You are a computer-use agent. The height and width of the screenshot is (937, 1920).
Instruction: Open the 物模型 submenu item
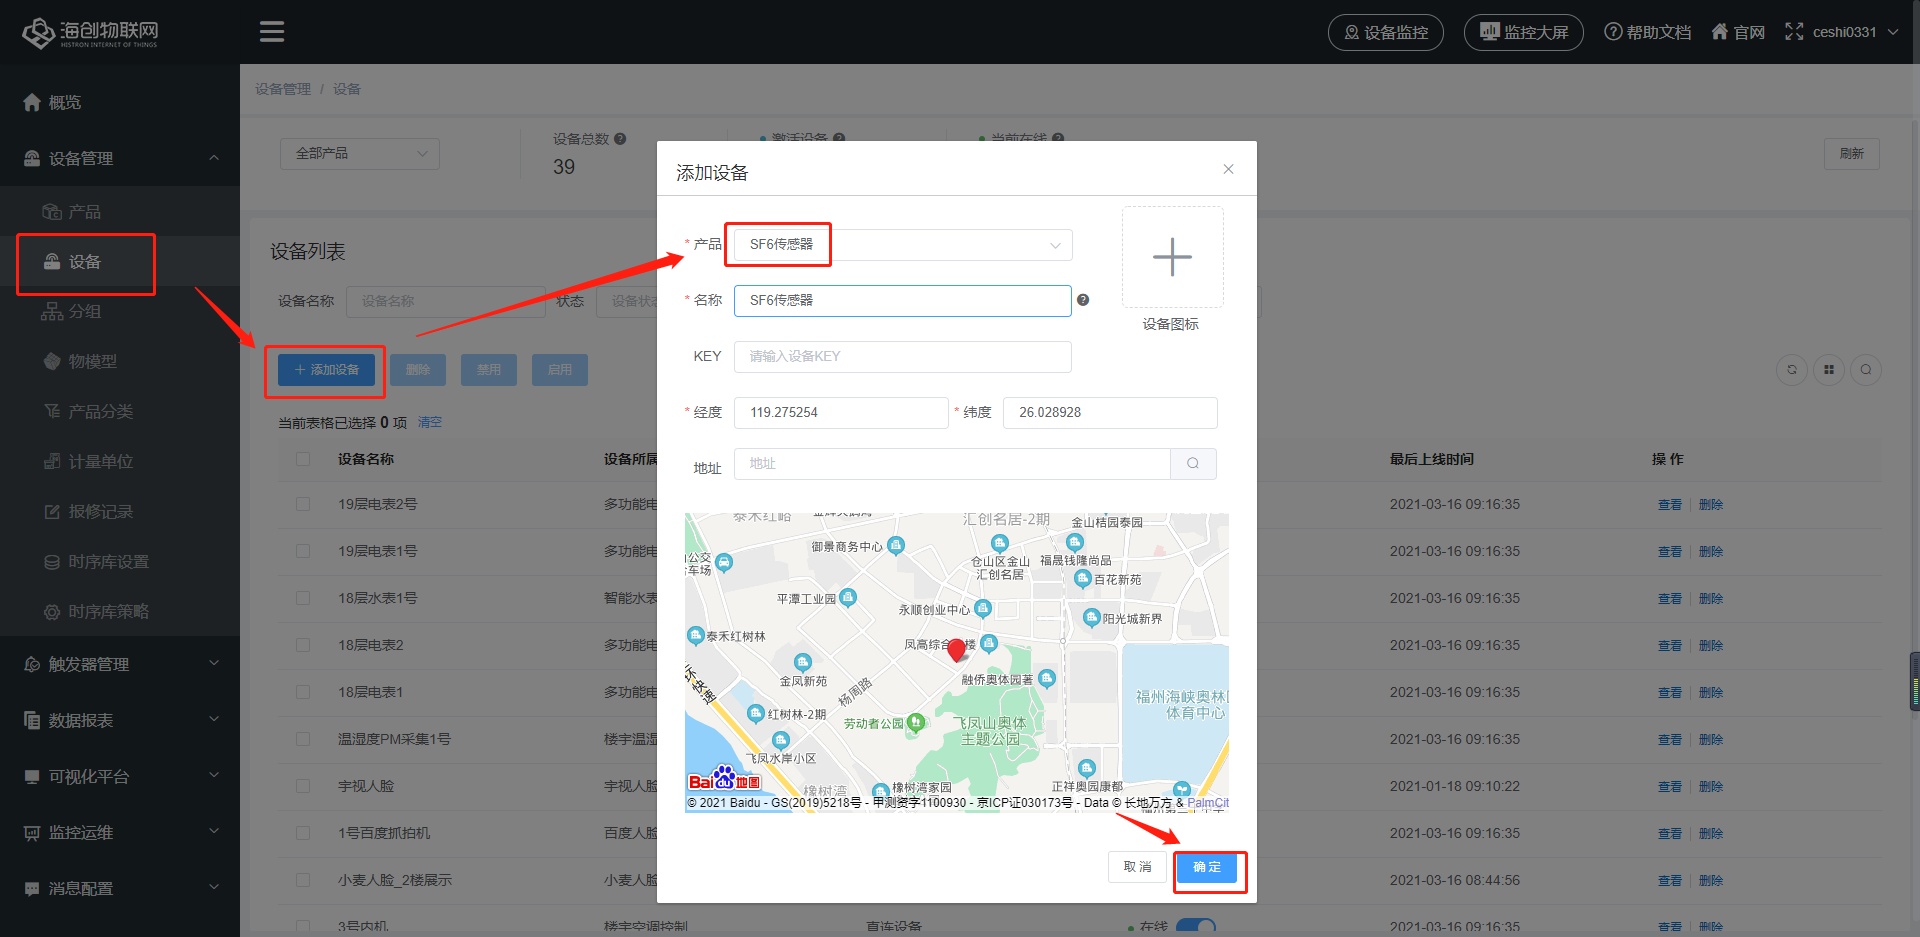(x=120, y=362)
